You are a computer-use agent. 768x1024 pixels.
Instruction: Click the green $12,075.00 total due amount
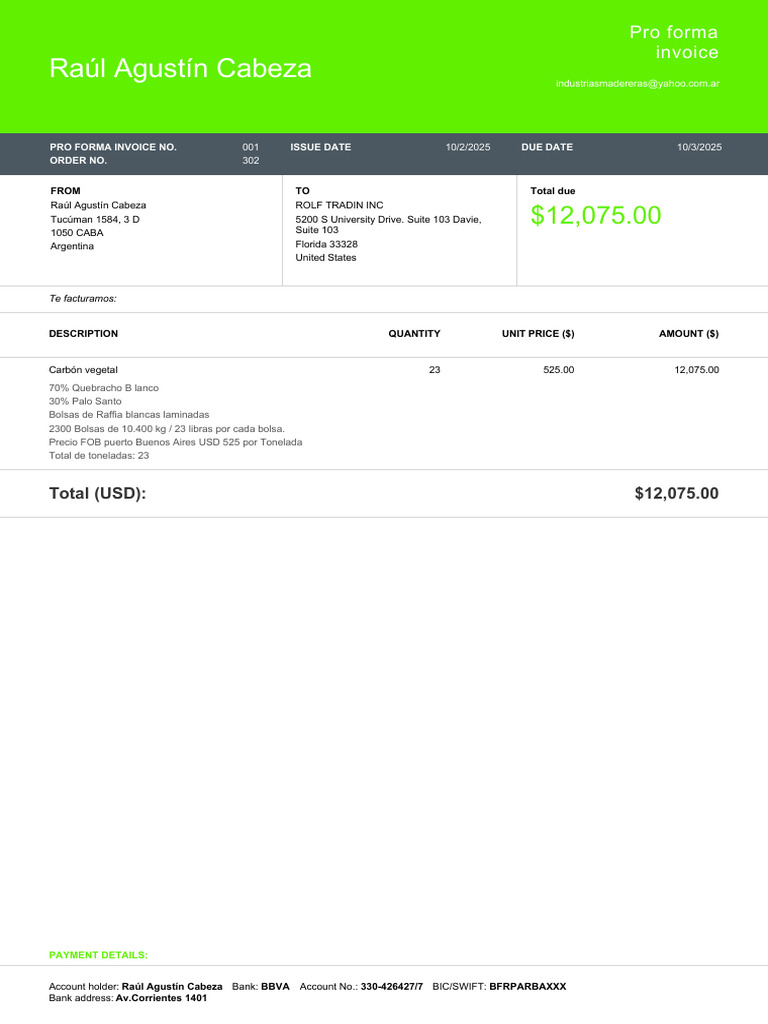coord(595,215)
